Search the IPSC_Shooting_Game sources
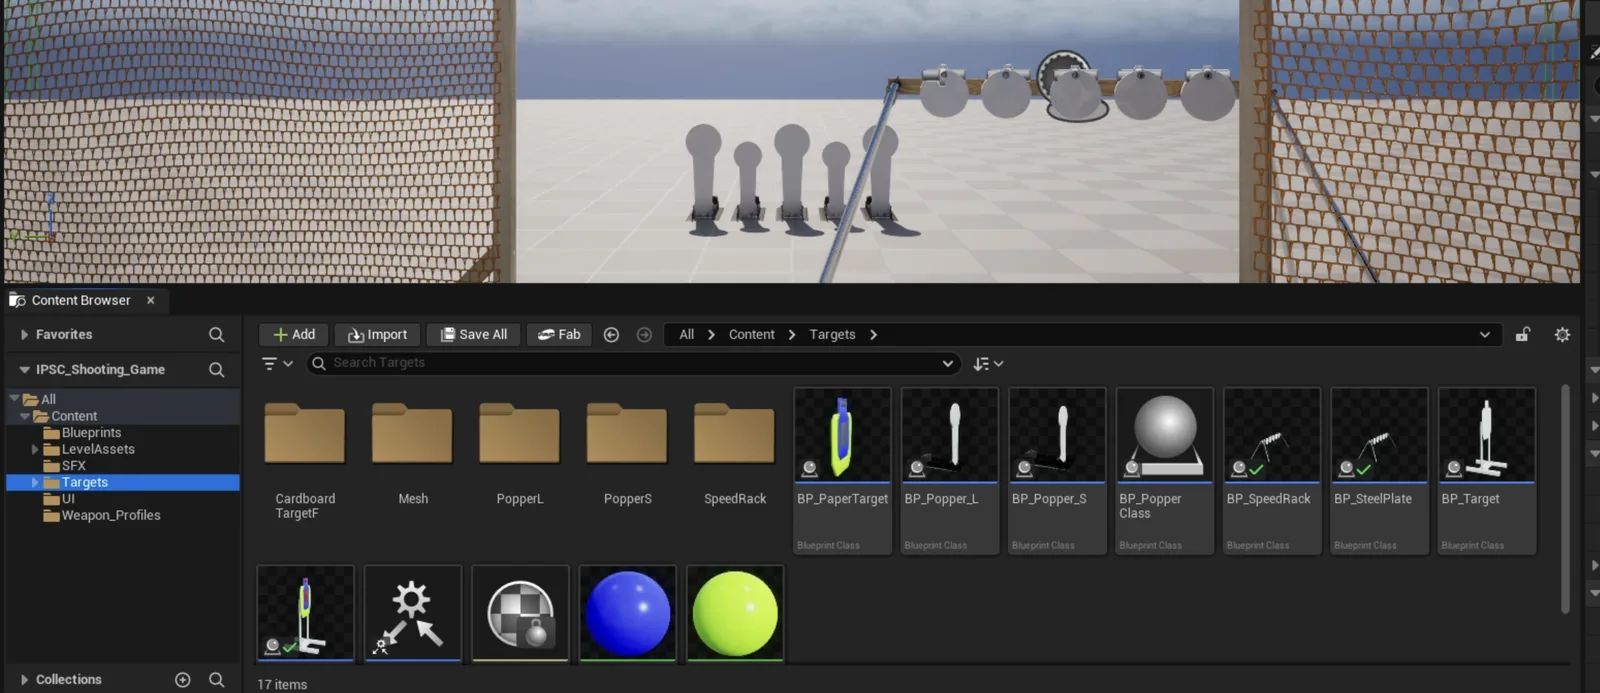 click(216, 370)
